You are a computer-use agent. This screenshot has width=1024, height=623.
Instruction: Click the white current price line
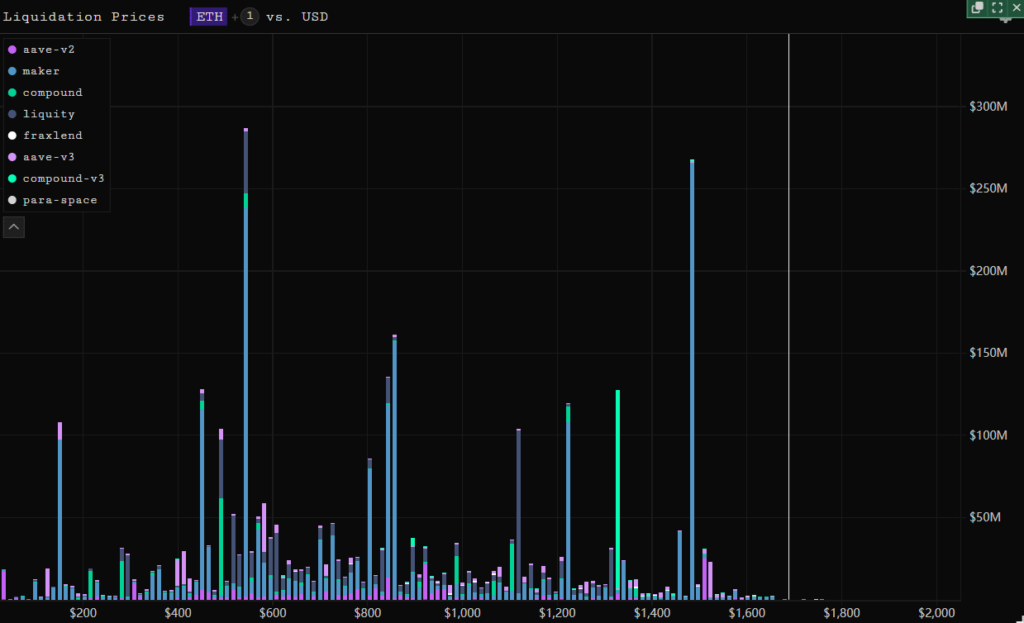coord(789,300)
